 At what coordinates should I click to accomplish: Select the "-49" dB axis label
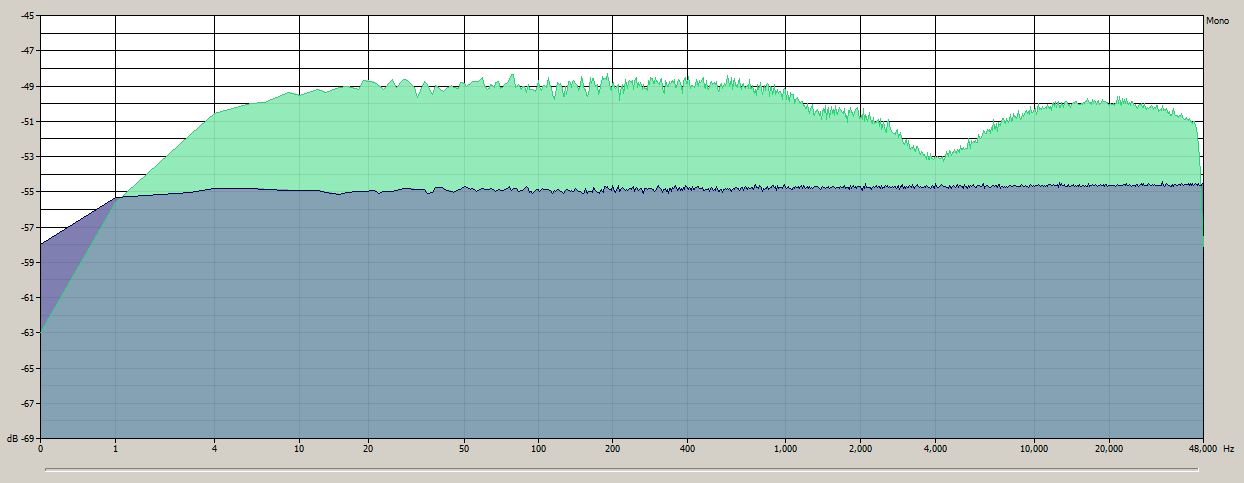[x=26, y=86]
